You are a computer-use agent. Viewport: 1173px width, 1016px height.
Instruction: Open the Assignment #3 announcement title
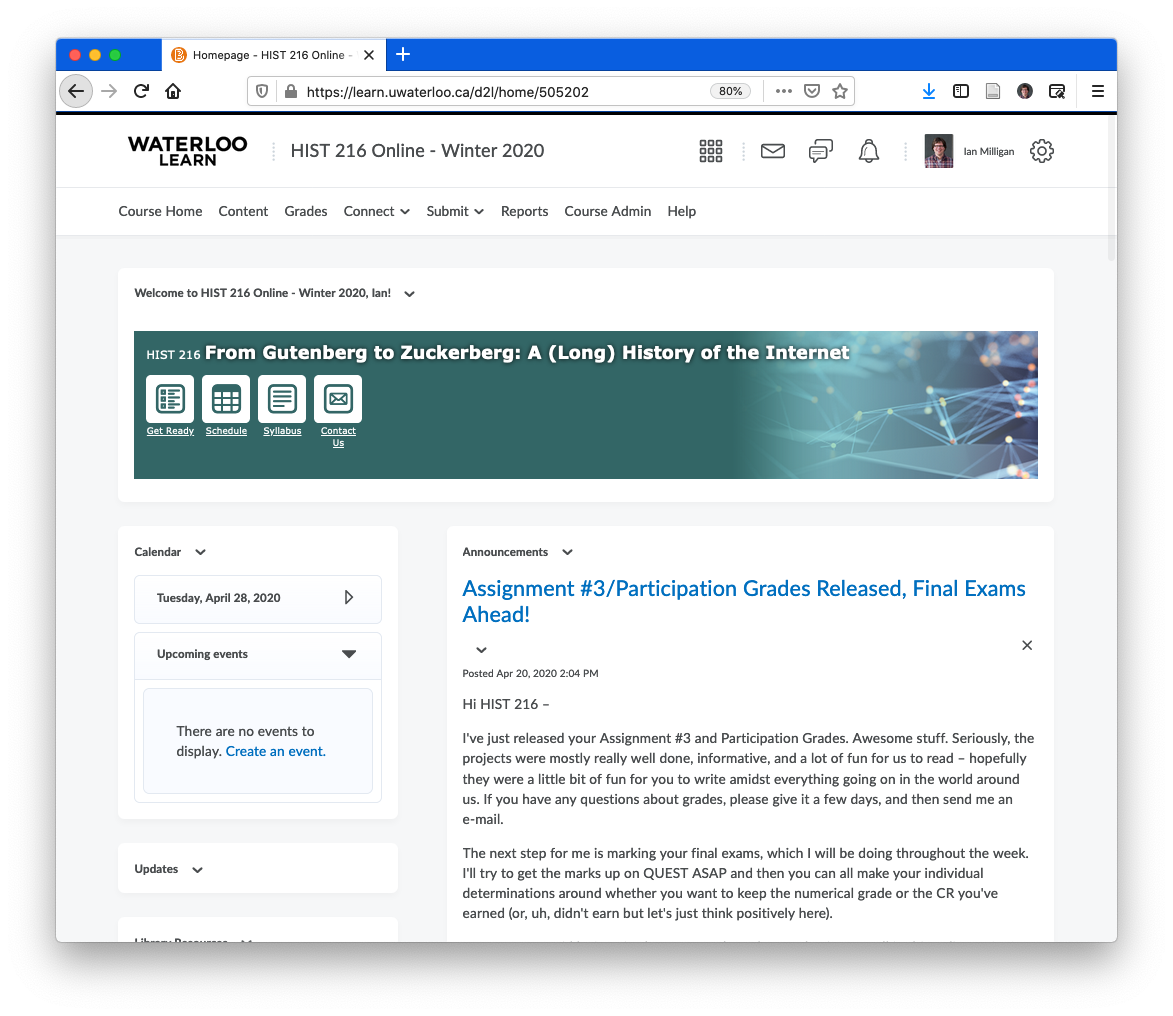point(744,602)
